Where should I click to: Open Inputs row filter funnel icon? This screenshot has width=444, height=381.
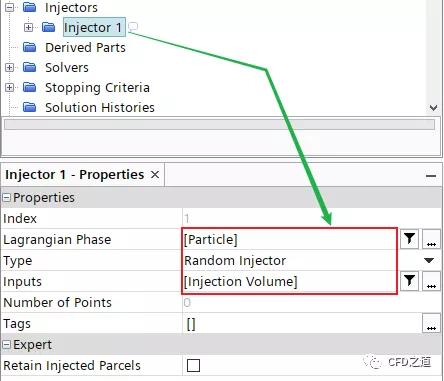[x=409, y=281]
